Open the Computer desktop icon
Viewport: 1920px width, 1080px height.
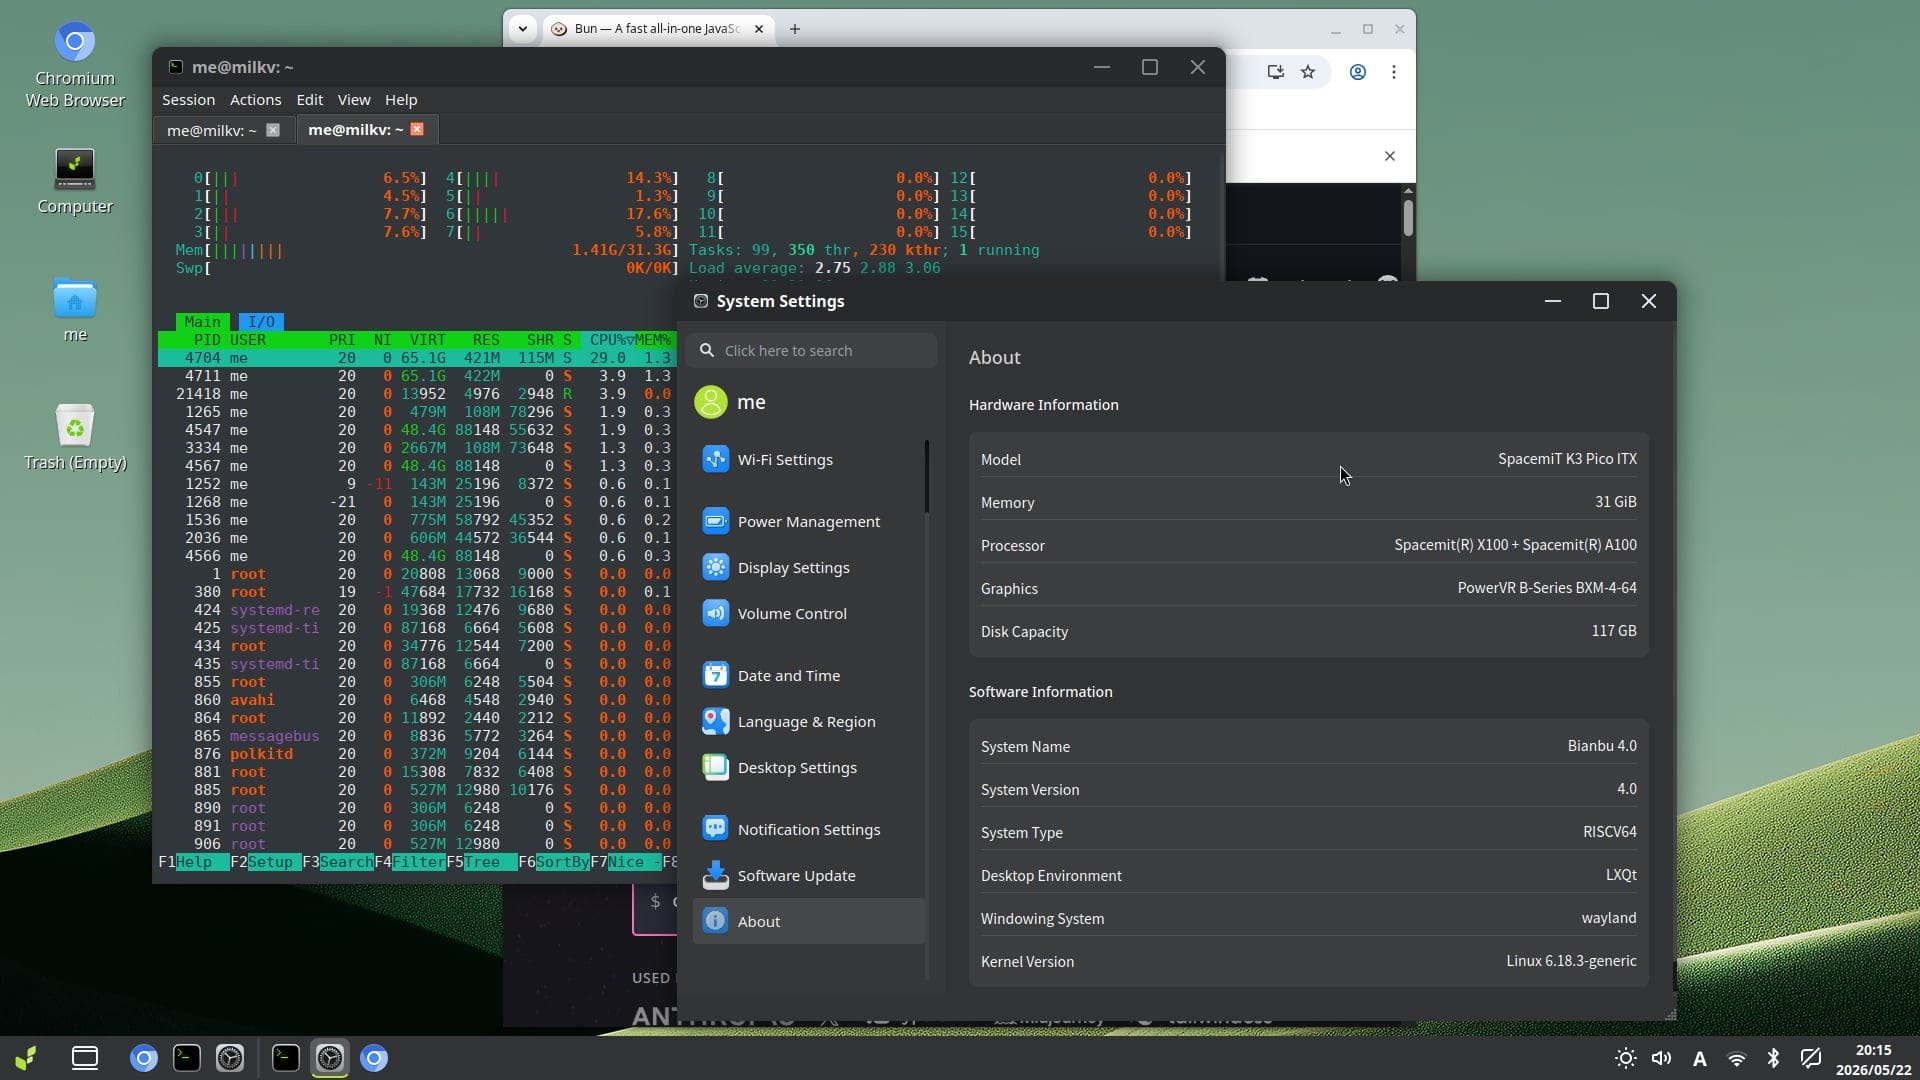click(x=75, y=182)
